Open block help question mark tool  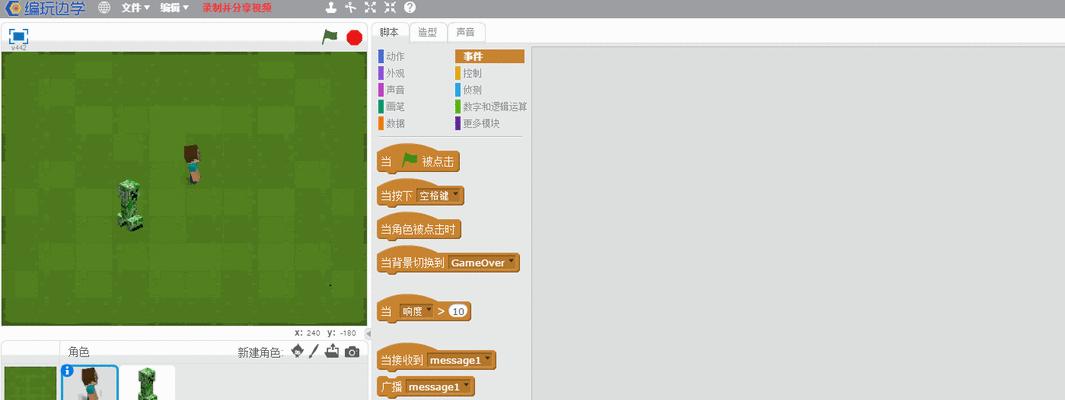410,7
